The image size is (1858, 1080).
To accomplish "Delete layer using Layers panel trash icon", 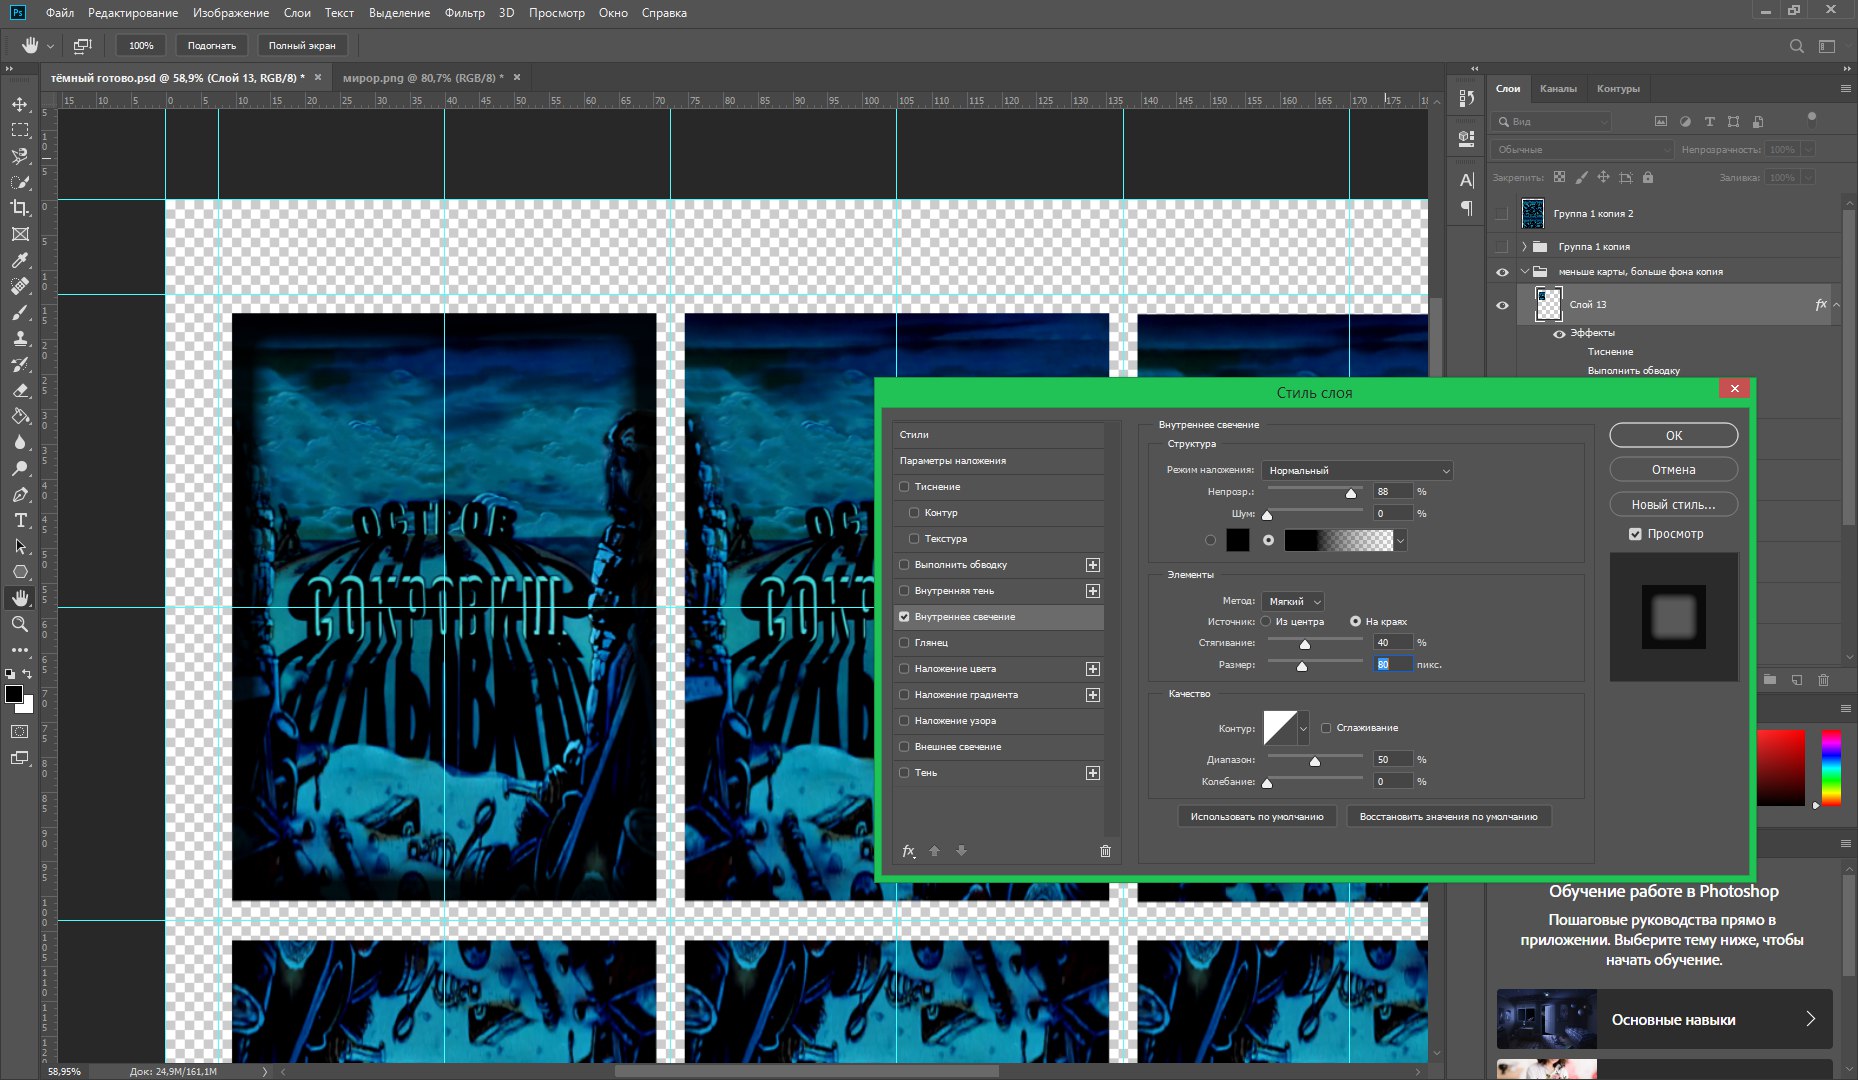I will [1823, 680].
